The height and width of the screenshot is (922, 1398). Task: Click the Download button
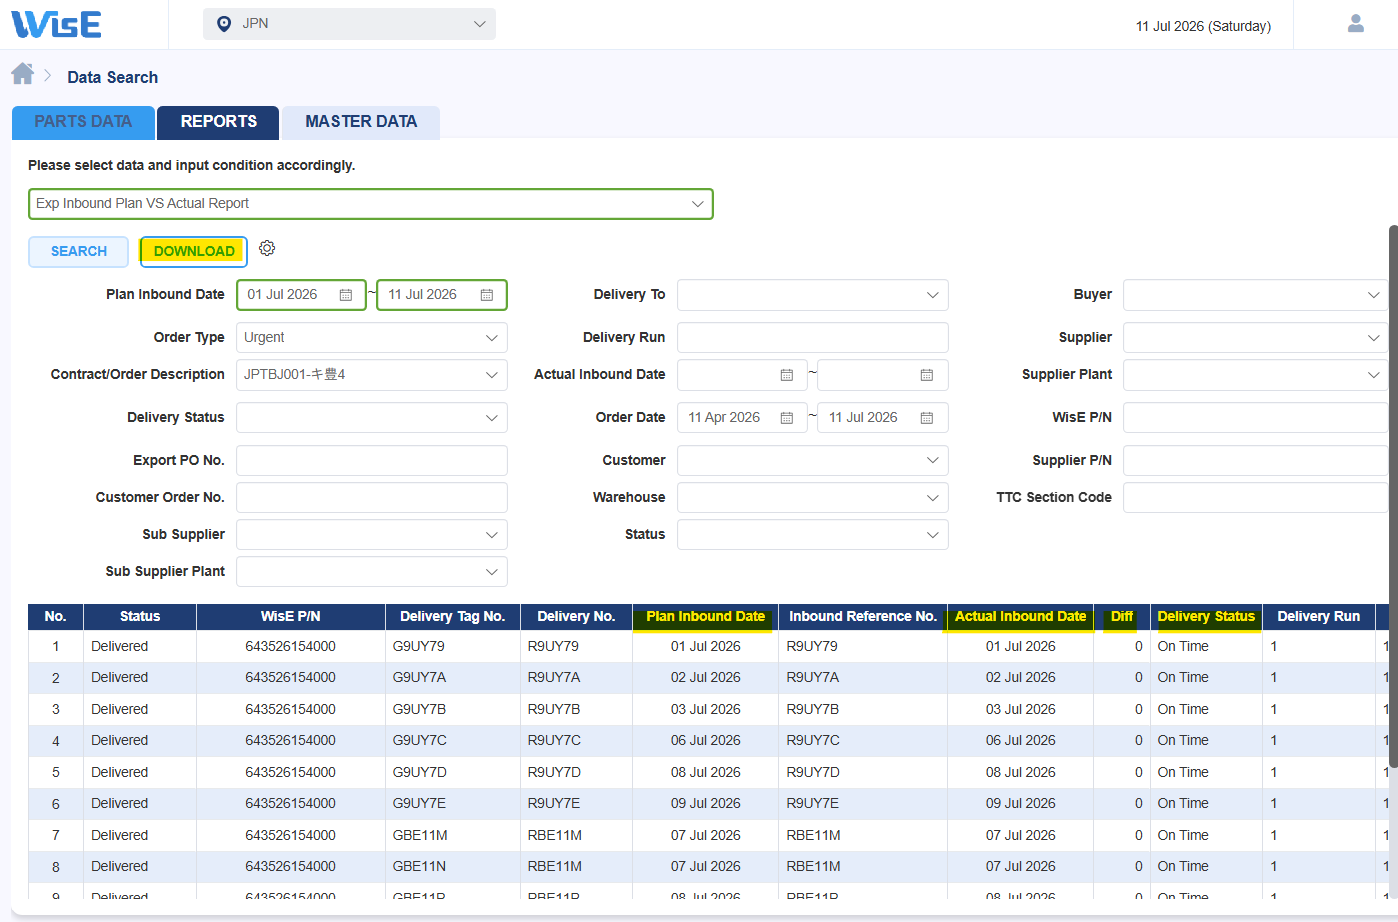pos(194,252)
